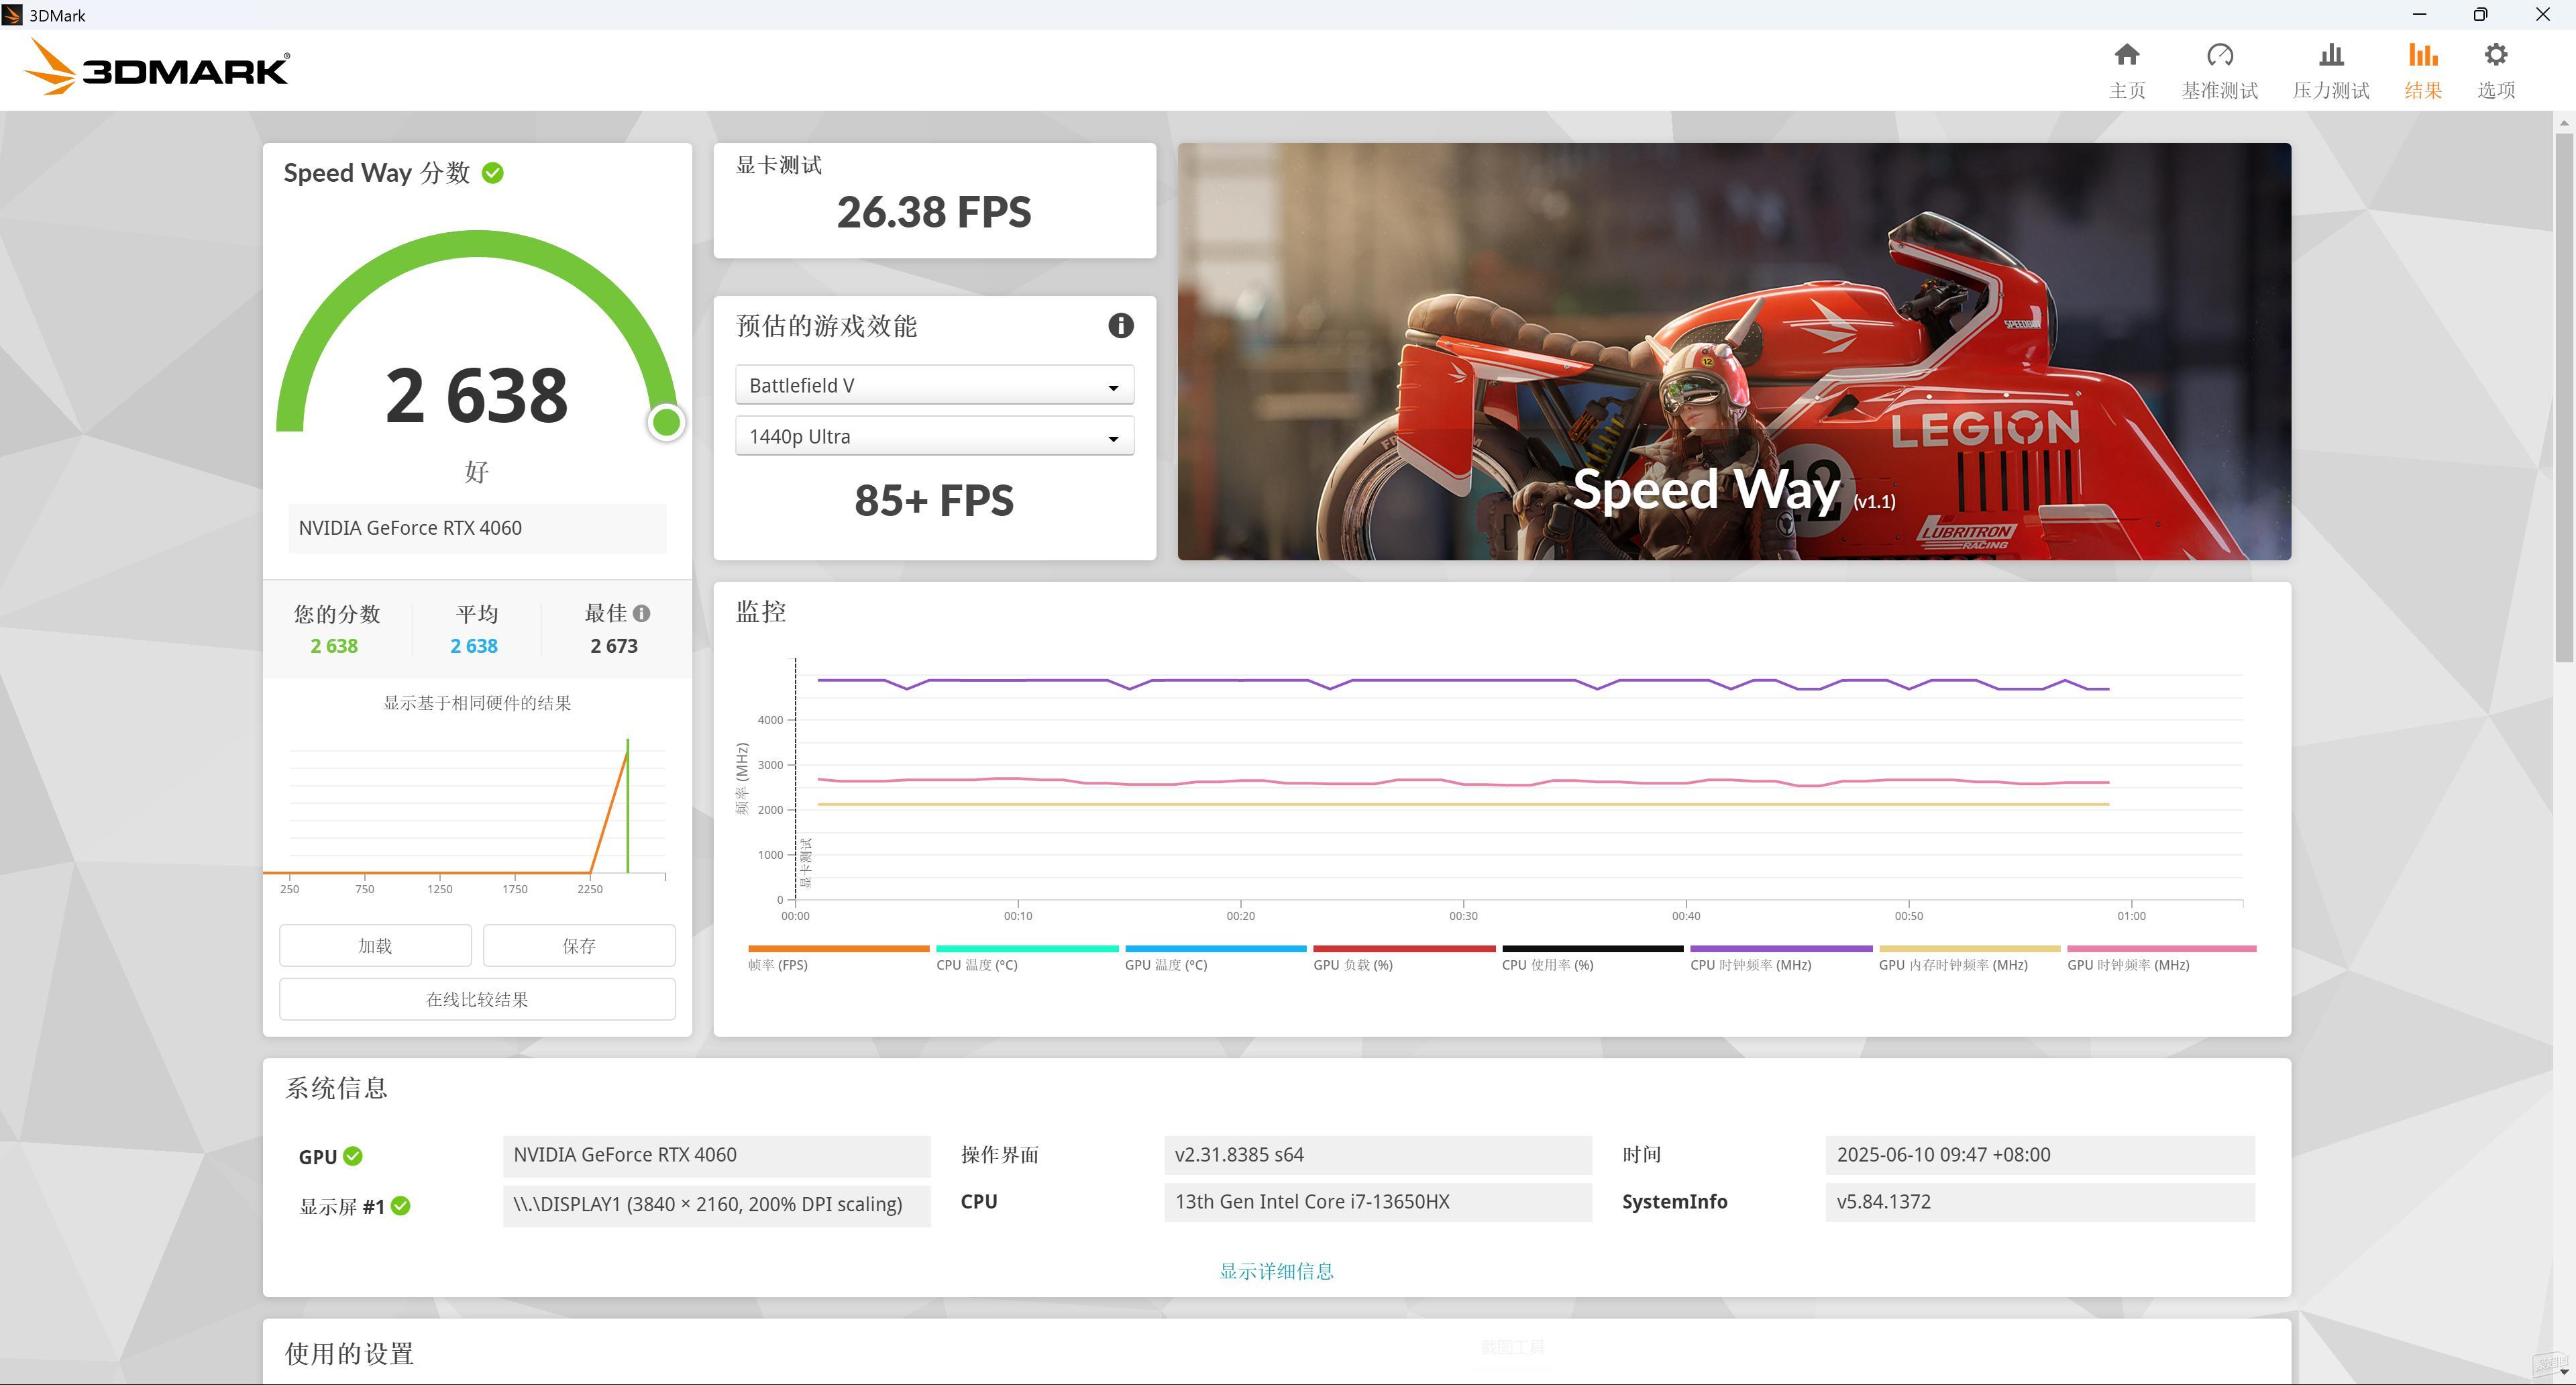Click the SystemInfo v5.84.1372 value
The width and height of the screenshot is (2576, 1385).
point(2039,1202)
